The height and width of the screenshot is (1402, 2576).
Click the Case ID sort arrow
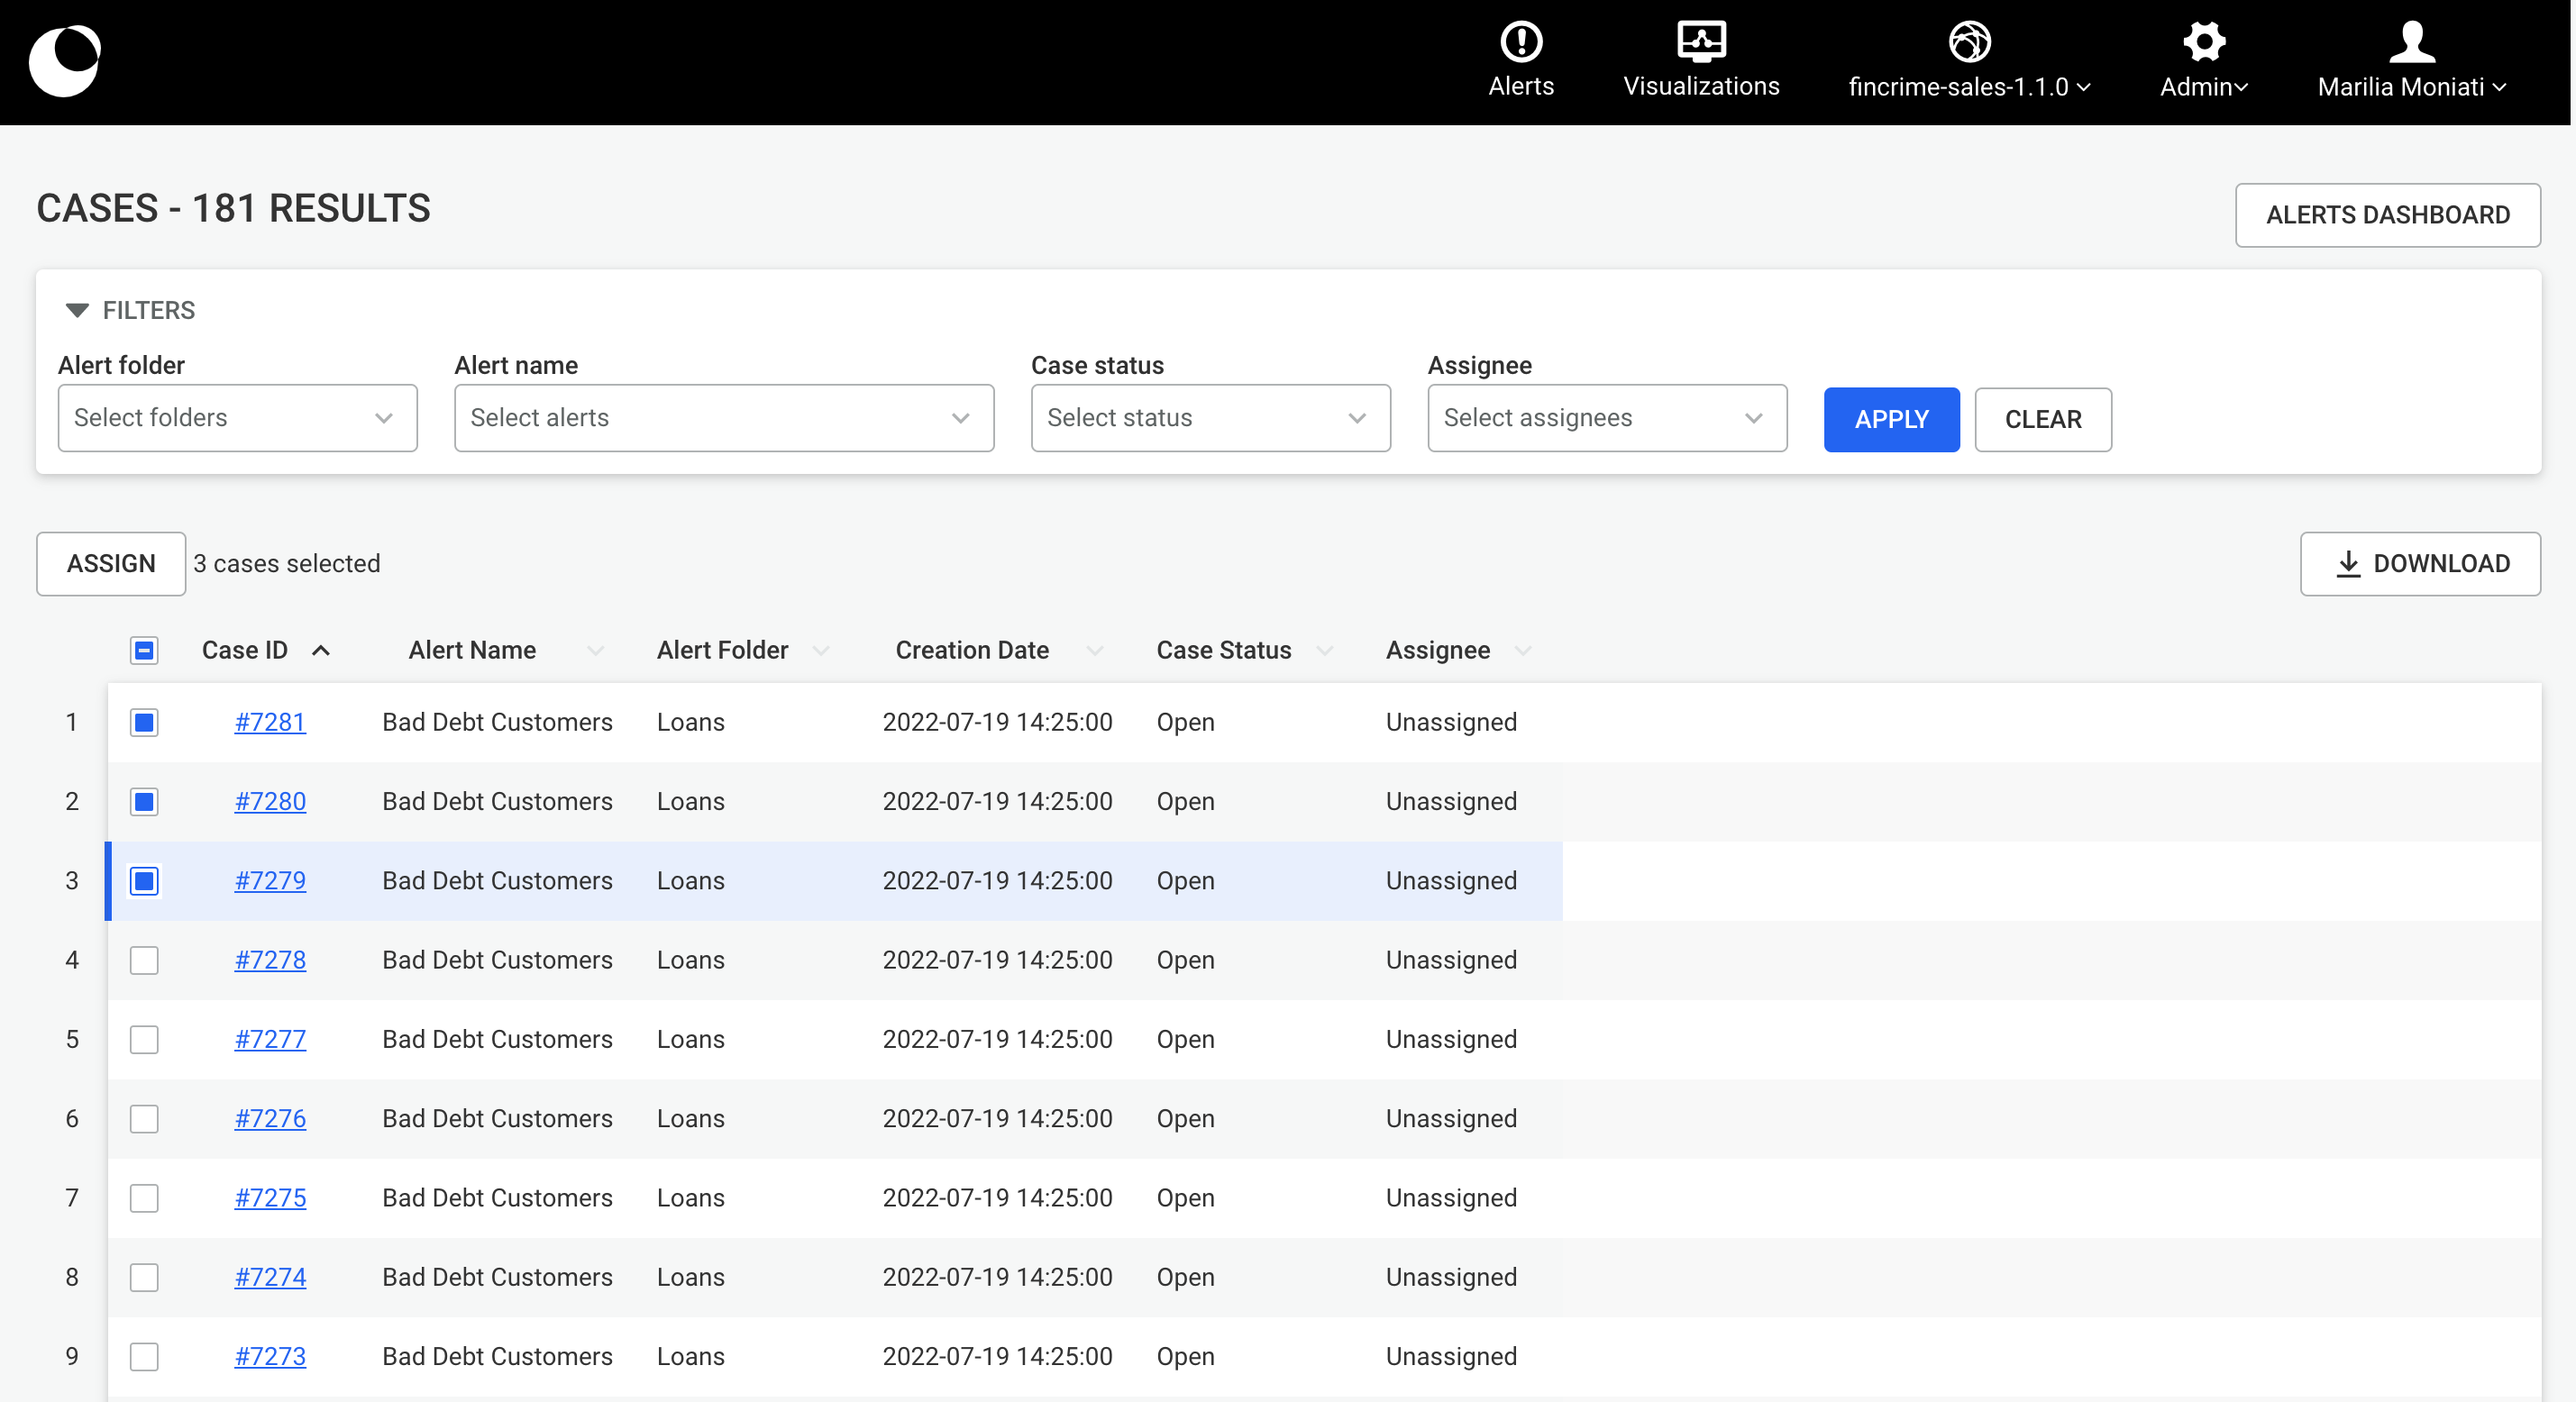321,651
